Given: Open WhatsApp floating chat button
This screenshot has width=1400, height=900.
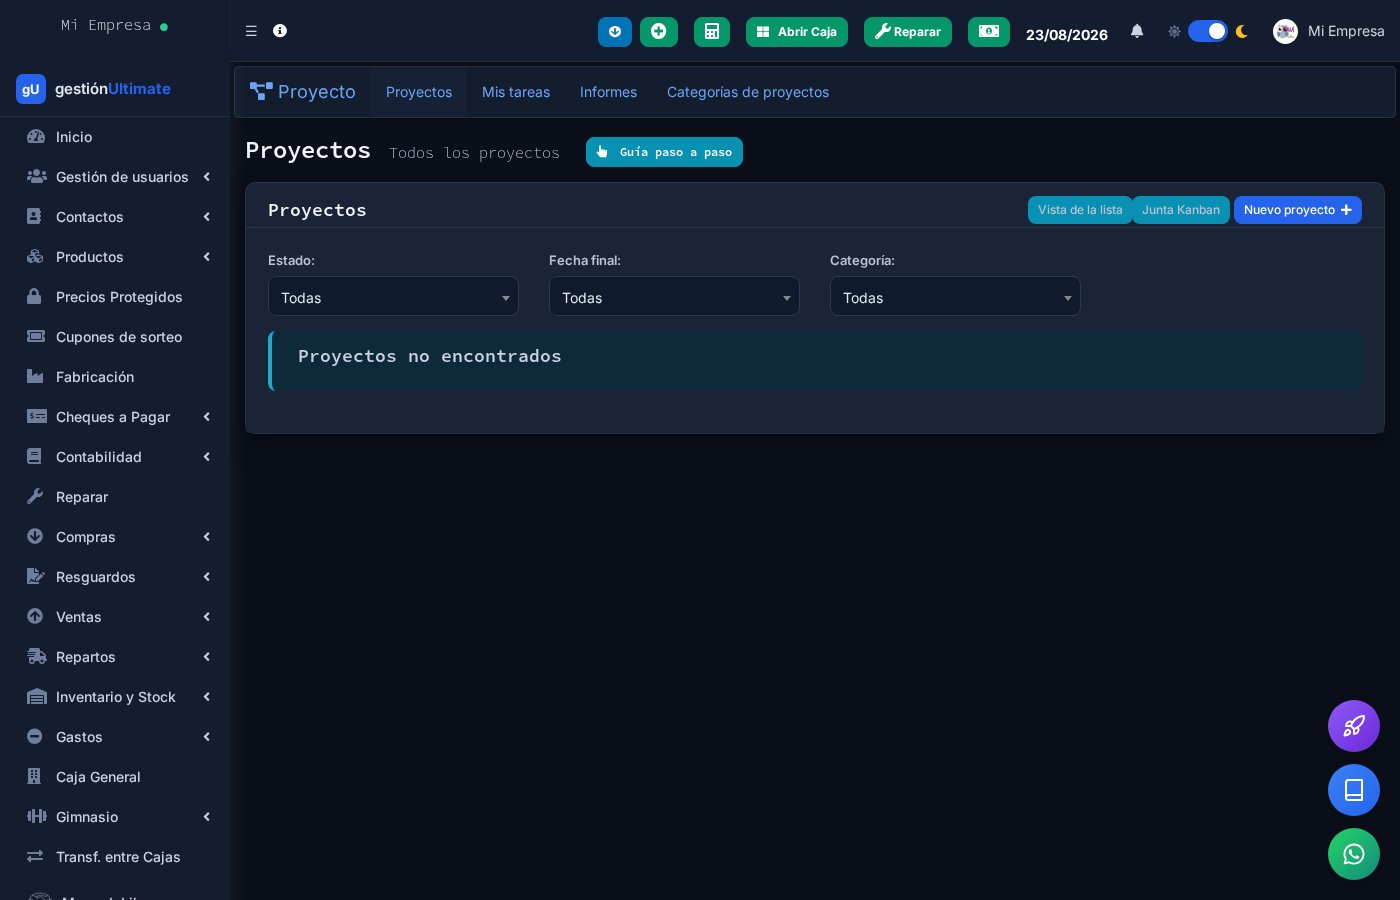Looking at the screenshot, I should 1354,854.
